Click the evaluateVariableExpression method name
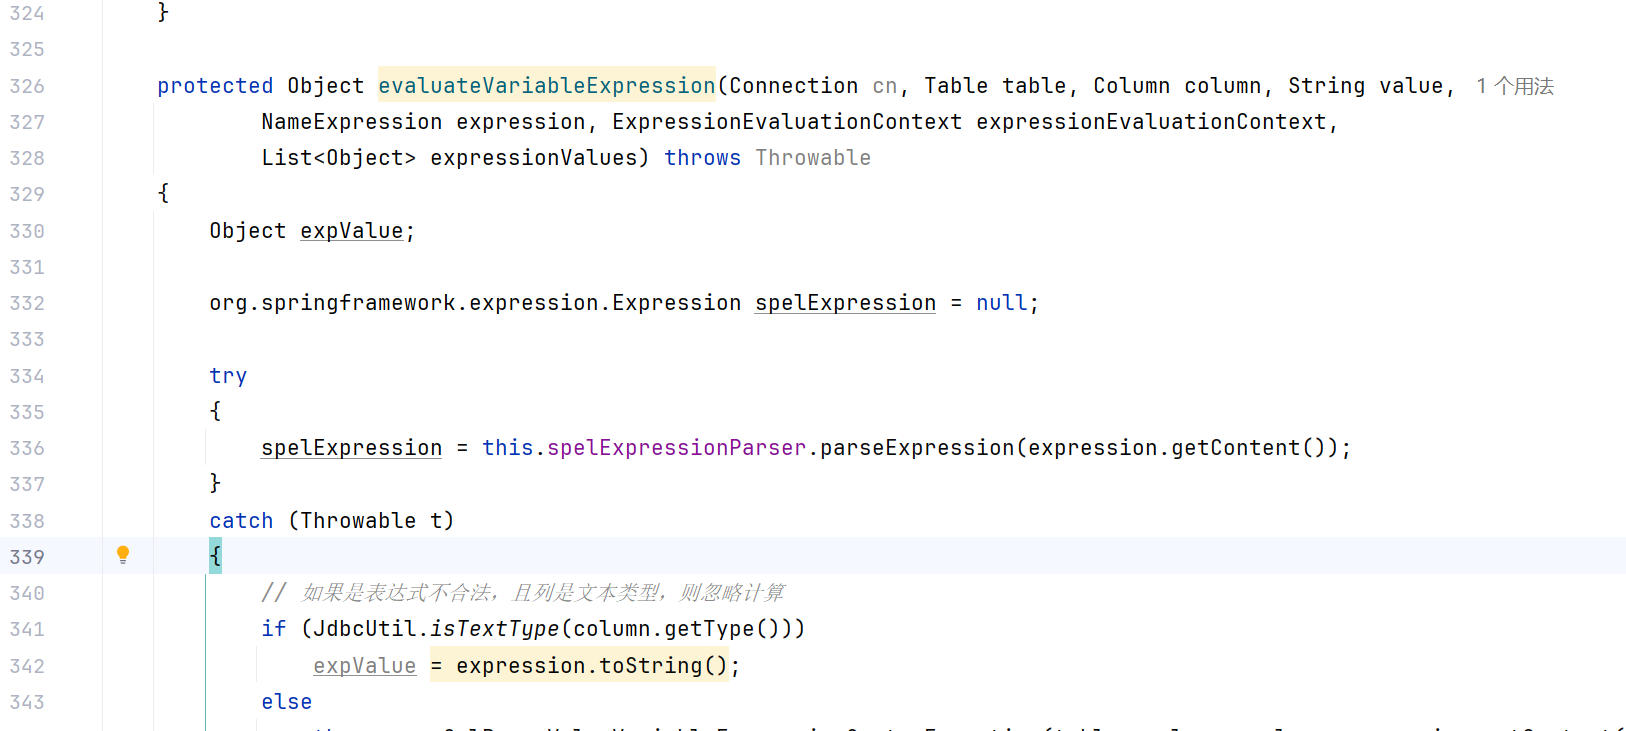This screenshot has width=1626, height=731. point(546,86)
